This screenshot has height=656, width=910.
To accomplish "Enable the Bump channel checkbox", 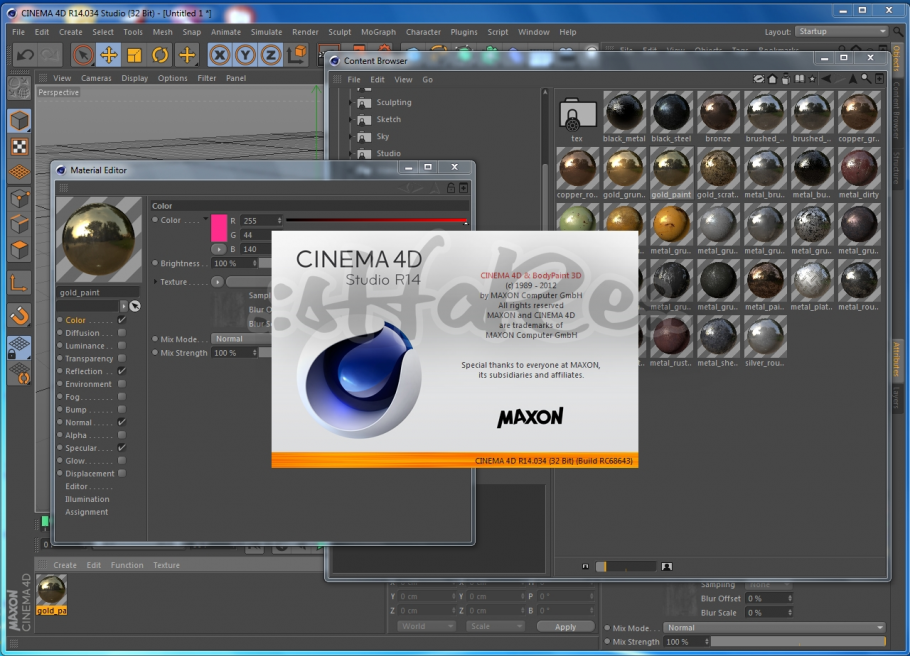I will click(122, 409).
